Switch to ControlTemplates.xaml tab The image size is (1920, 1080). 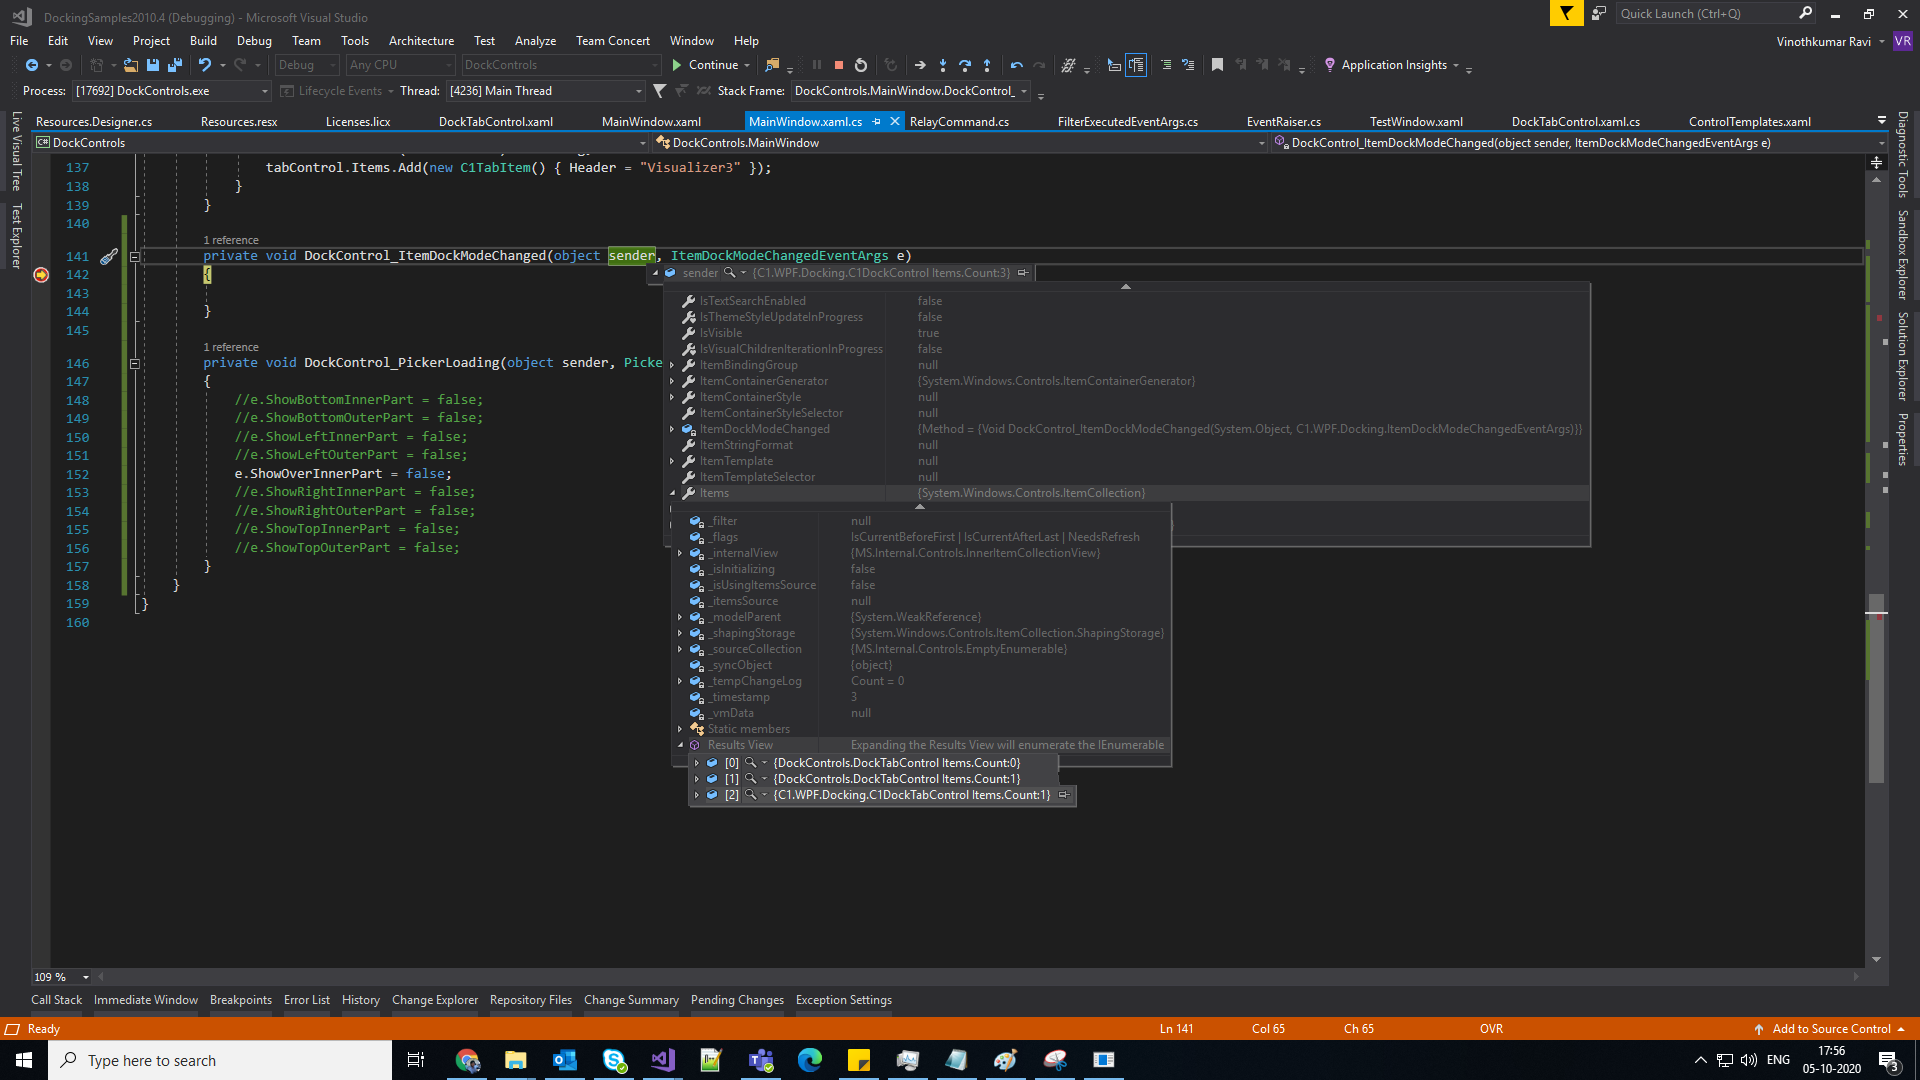point(1750,122)
